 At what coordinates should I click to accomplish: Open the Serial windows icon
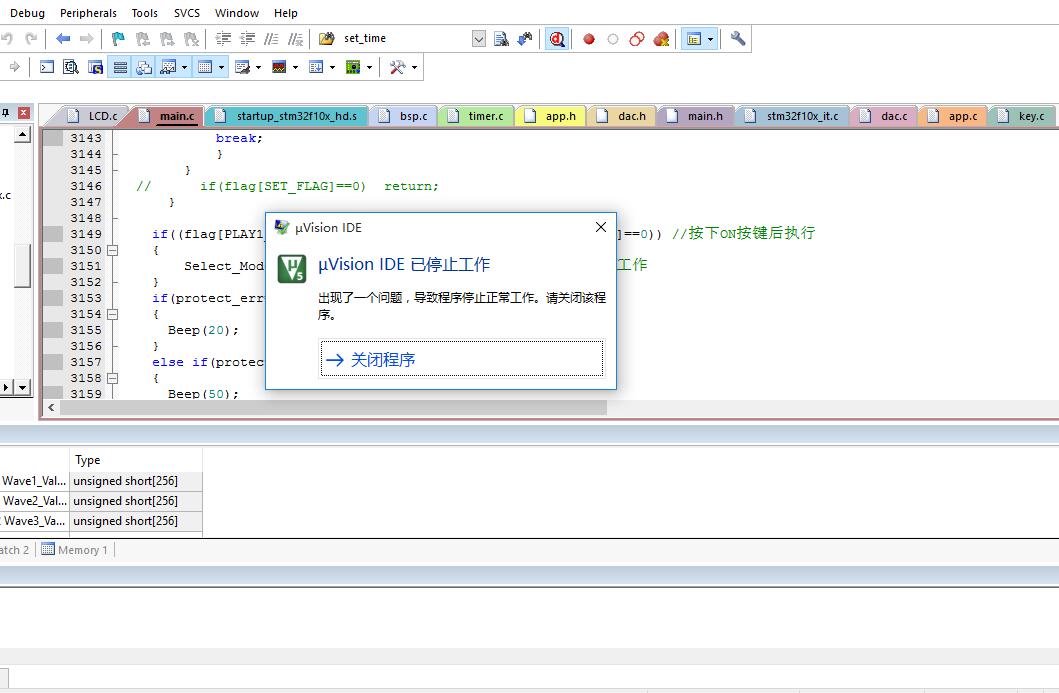[242, 67]
